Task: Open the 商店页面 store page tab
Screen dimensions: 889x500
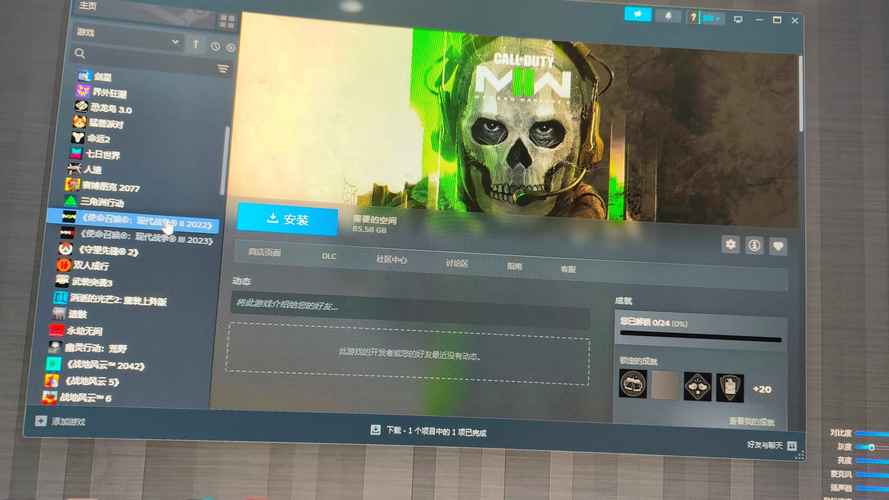Action: click(x=265, y=252)
